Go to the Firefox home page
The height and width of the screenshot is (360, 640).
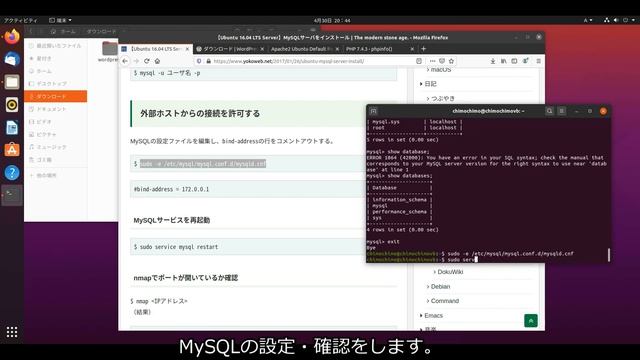click(157, 61)
